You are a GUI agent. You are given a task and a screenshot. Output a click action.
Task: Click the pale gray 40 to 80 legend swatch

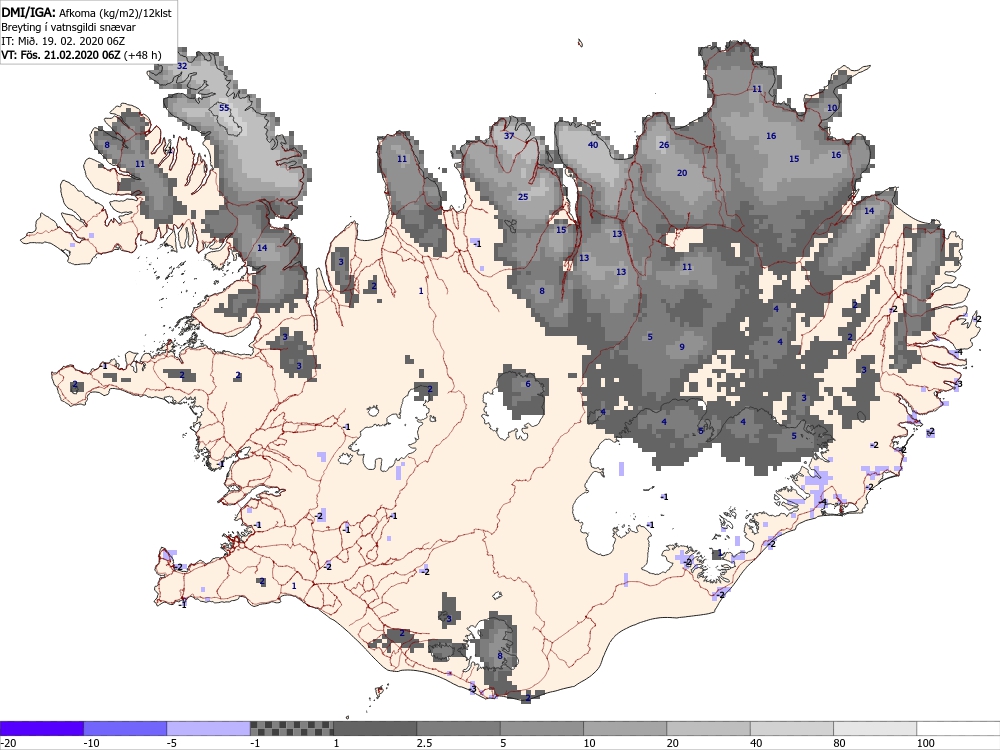tap(791, 728)
